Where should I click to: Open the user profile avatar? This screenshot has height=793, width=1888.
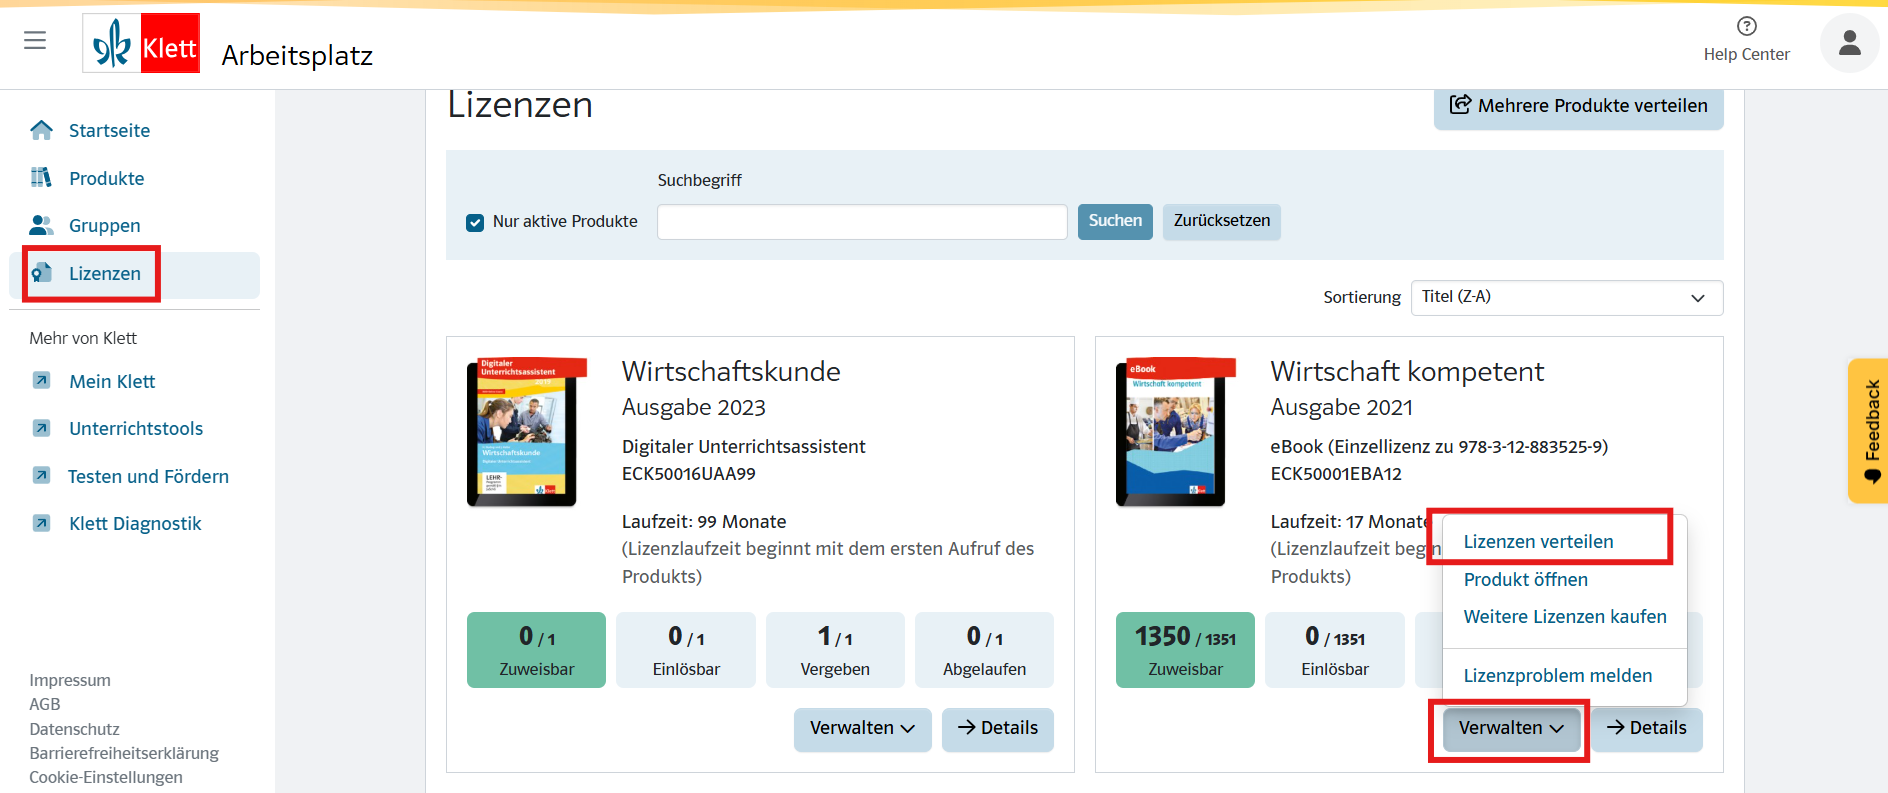(x=1849, y=43)
